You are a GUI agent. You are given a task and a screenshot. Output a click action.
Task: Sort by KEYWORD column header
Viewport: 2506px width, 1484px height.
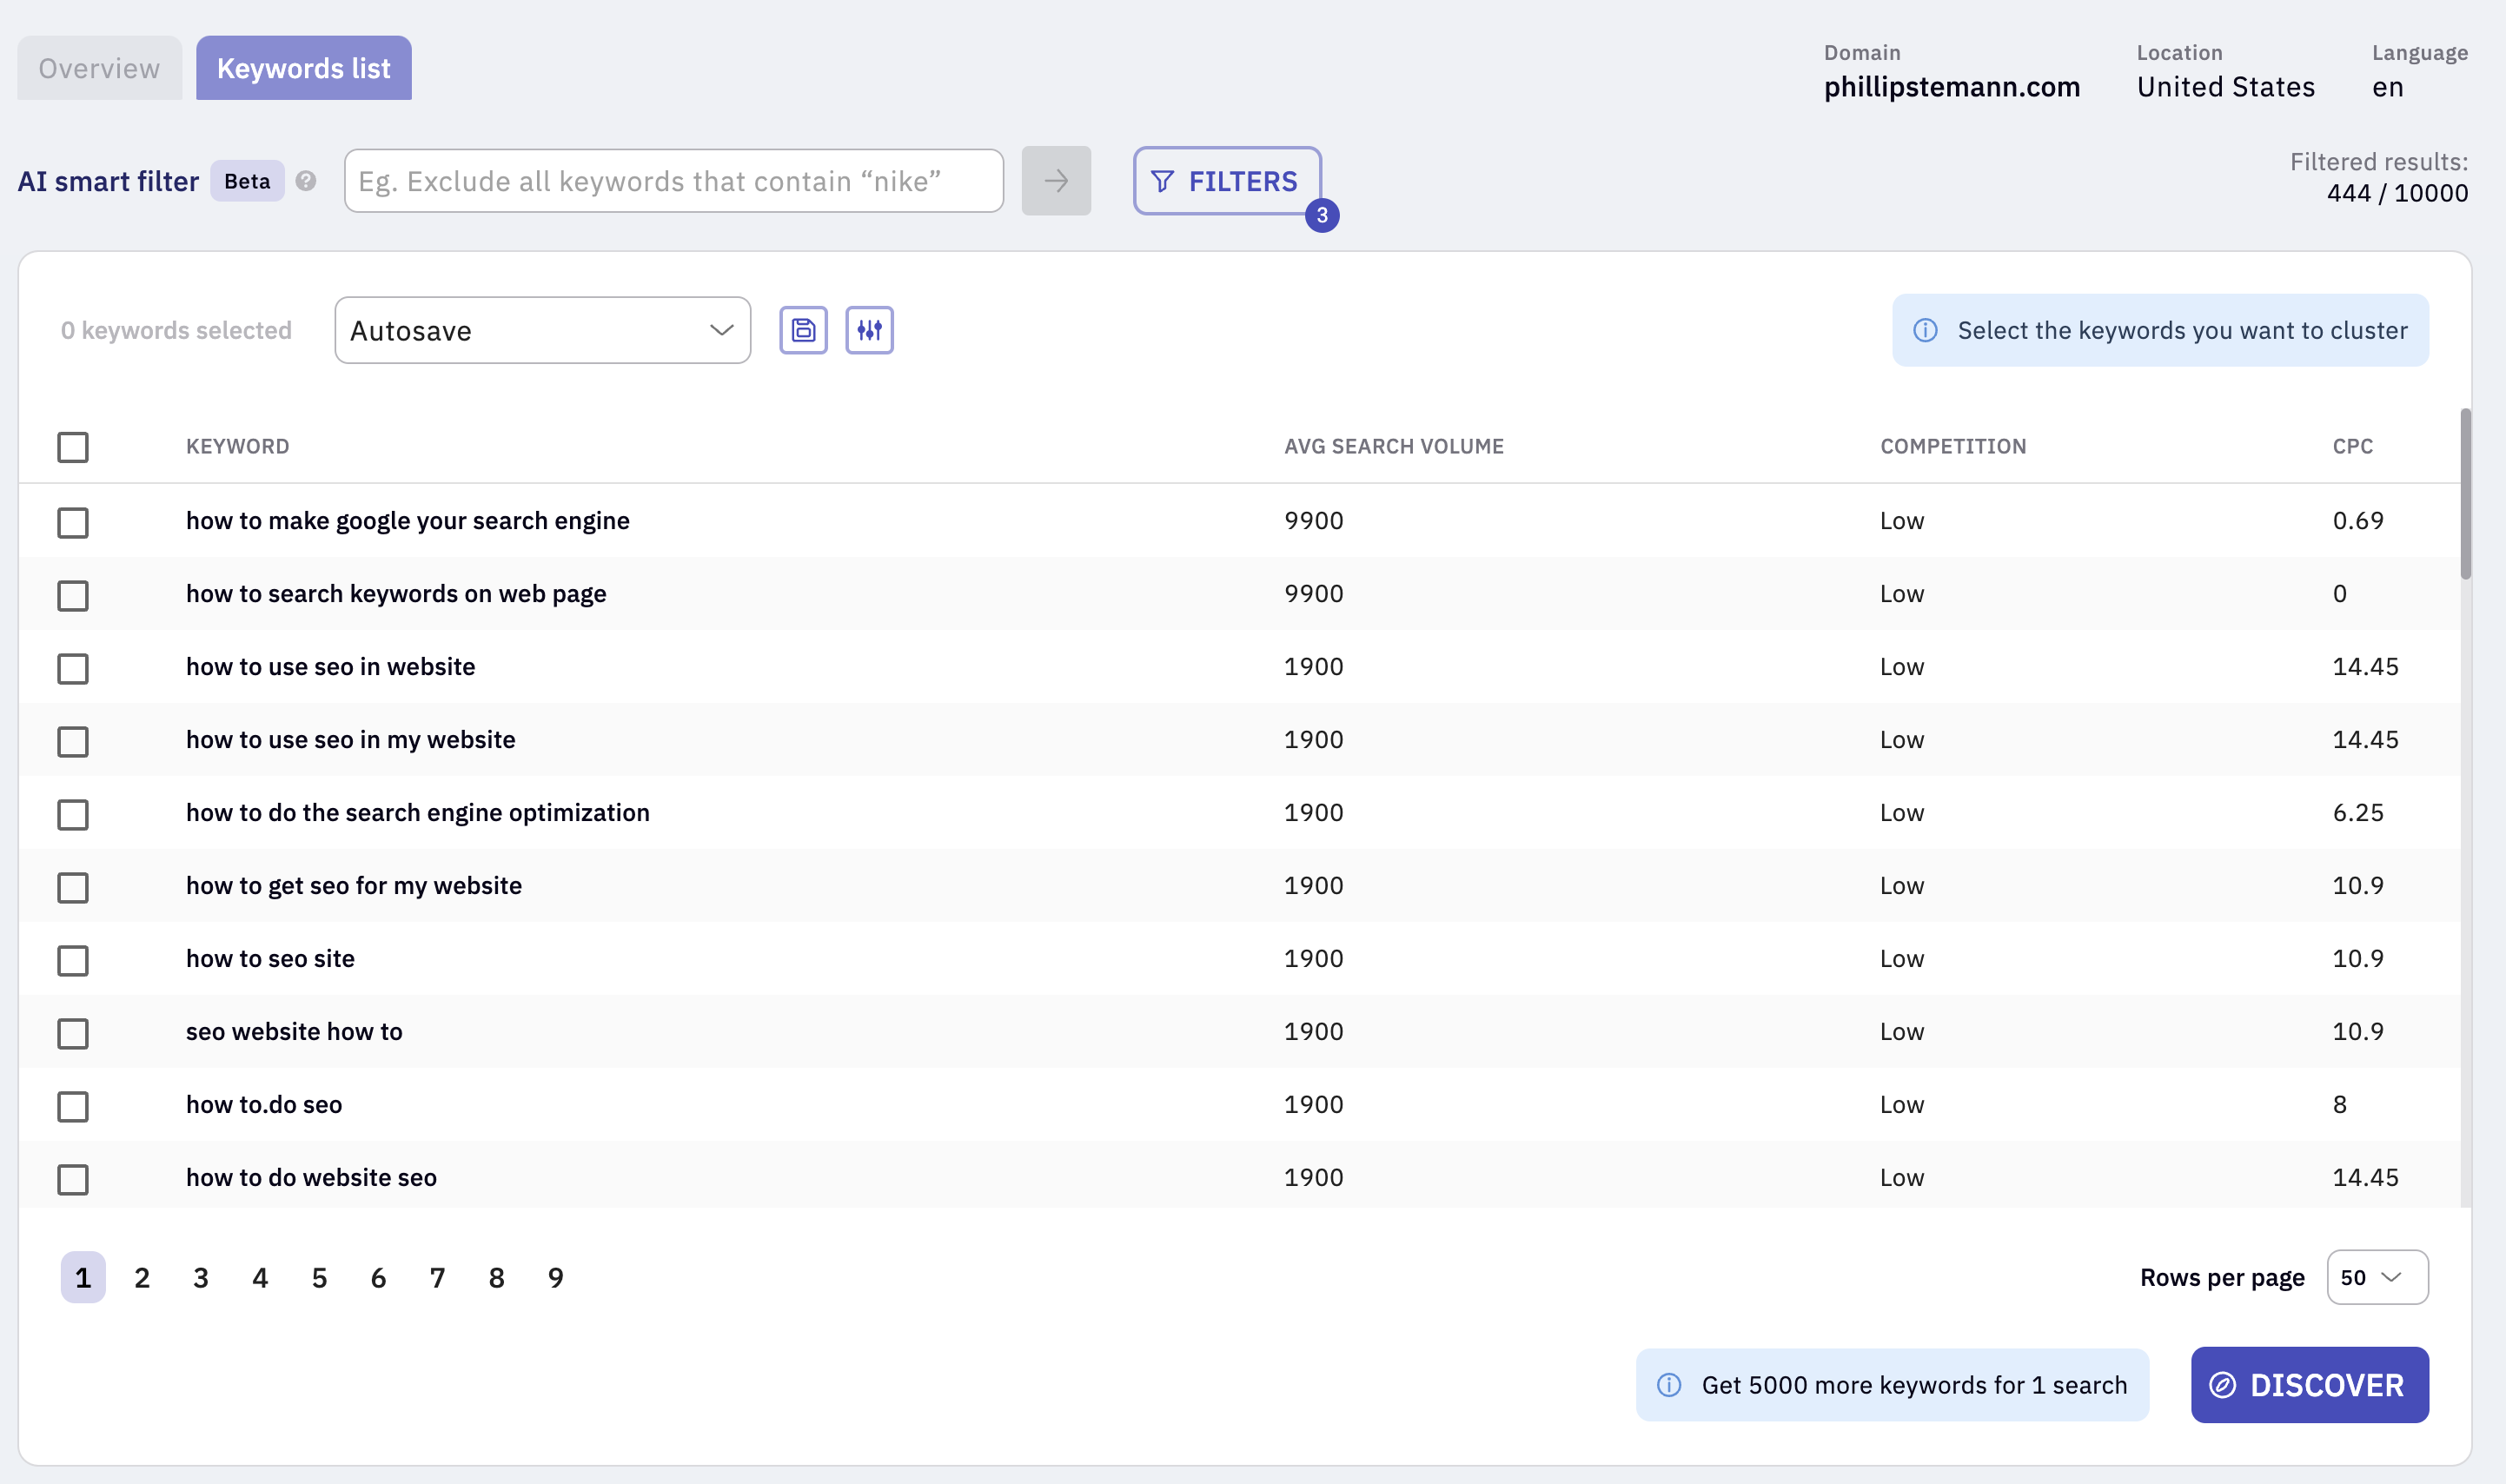237,446
